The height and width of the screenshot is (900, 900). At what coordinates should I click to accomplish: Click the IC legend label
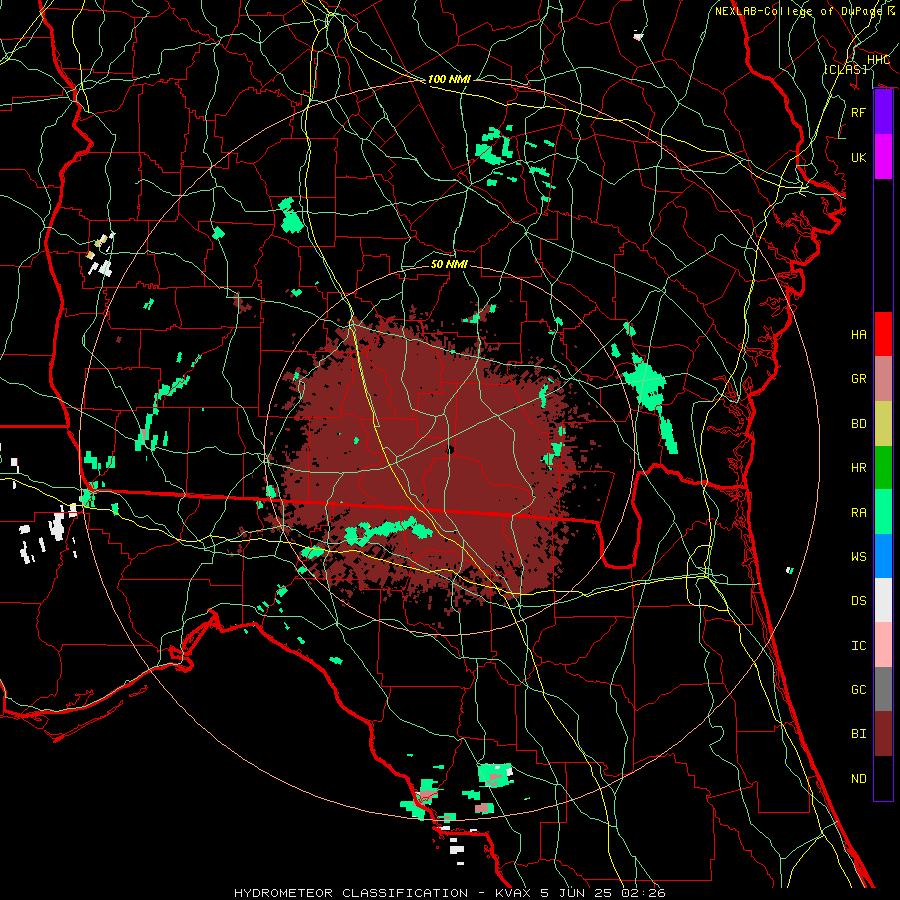pos(859,646)
